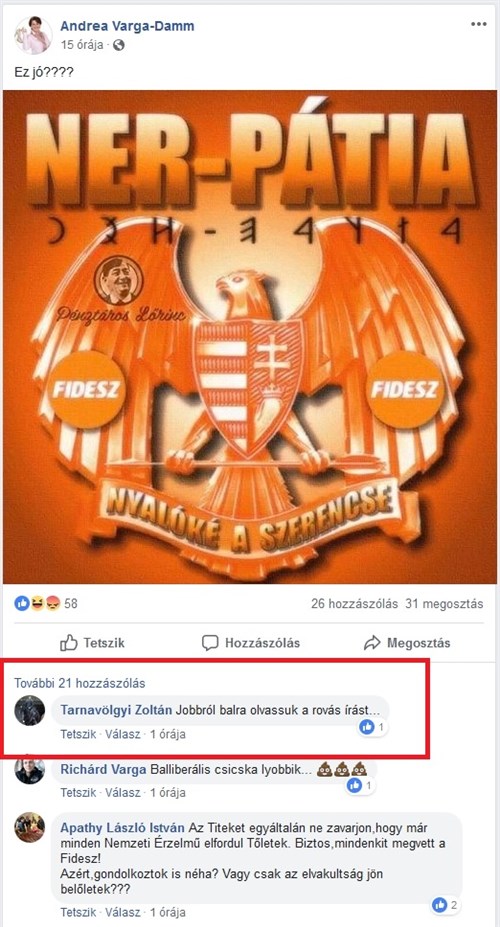Image resolution: width=500 pixels, height=927 pixels.
Task: Open the 31 megosztás shares list
Action: pyautogui.click(x=444, y=604)
